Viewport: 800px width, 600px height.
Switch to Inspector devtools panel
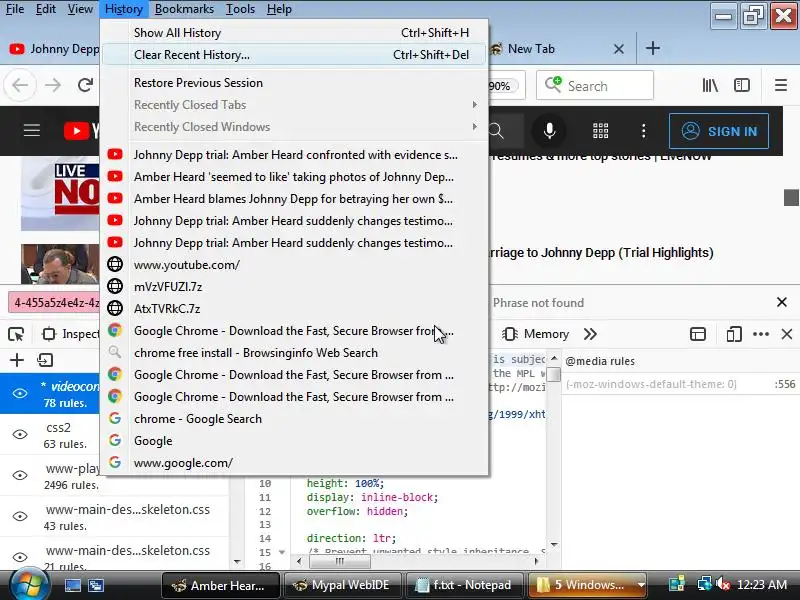70,334
